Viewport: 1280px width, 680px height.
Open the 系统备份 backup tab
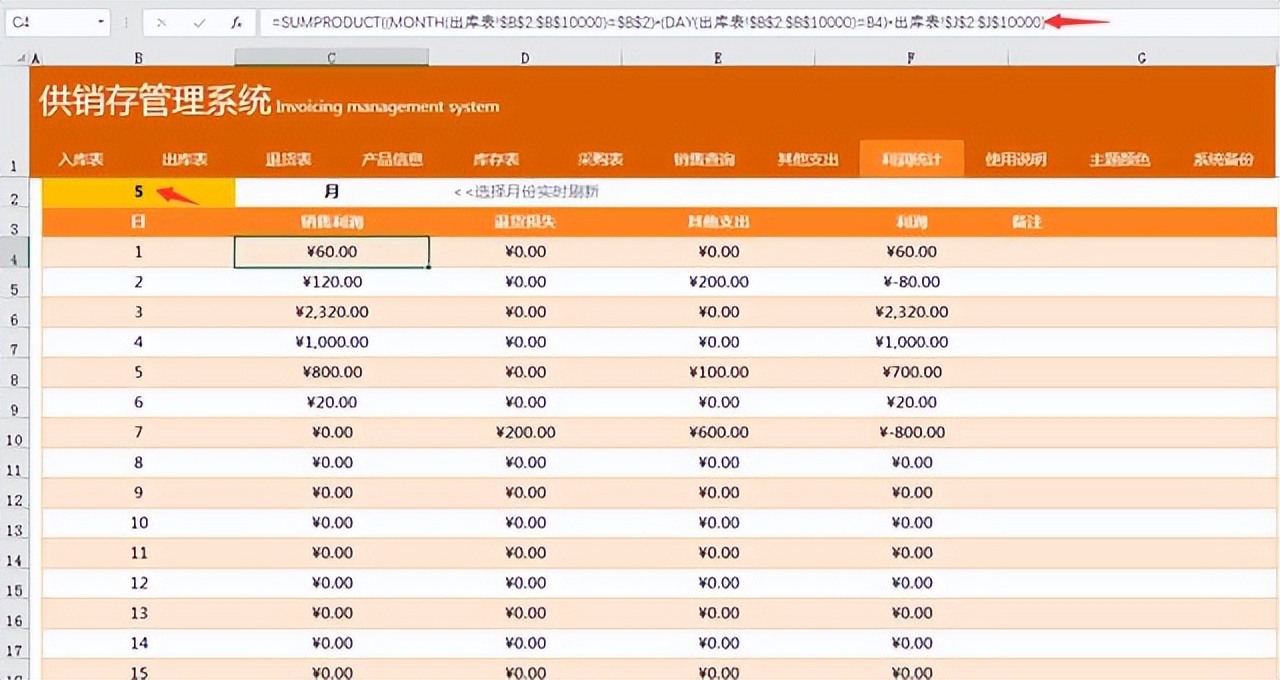(1226, 158)
